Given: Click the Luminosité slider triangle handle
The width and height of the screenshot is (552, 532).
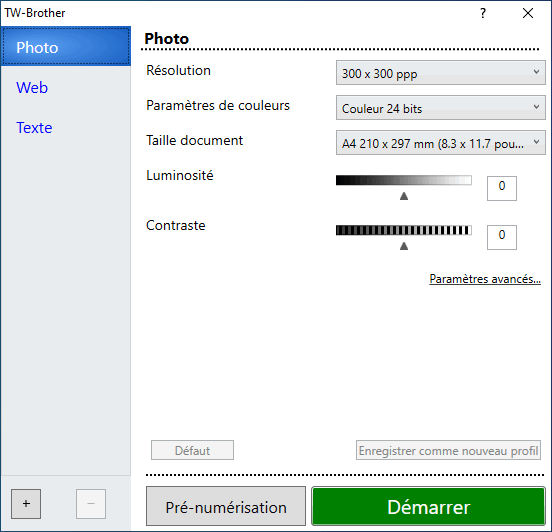Looking at the screenshot, I should [x=404, y=196].
